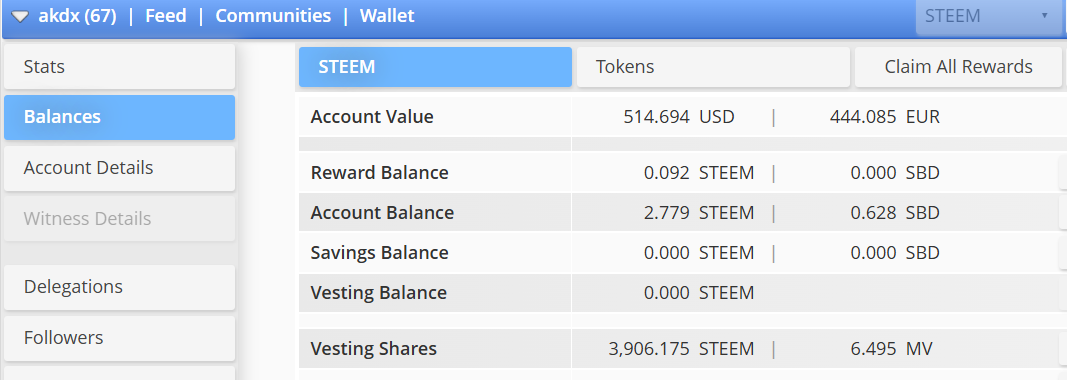Select the Reward Balance row label
The width and height of the screenshot is (1067, 380).
[x=380, y=173]
